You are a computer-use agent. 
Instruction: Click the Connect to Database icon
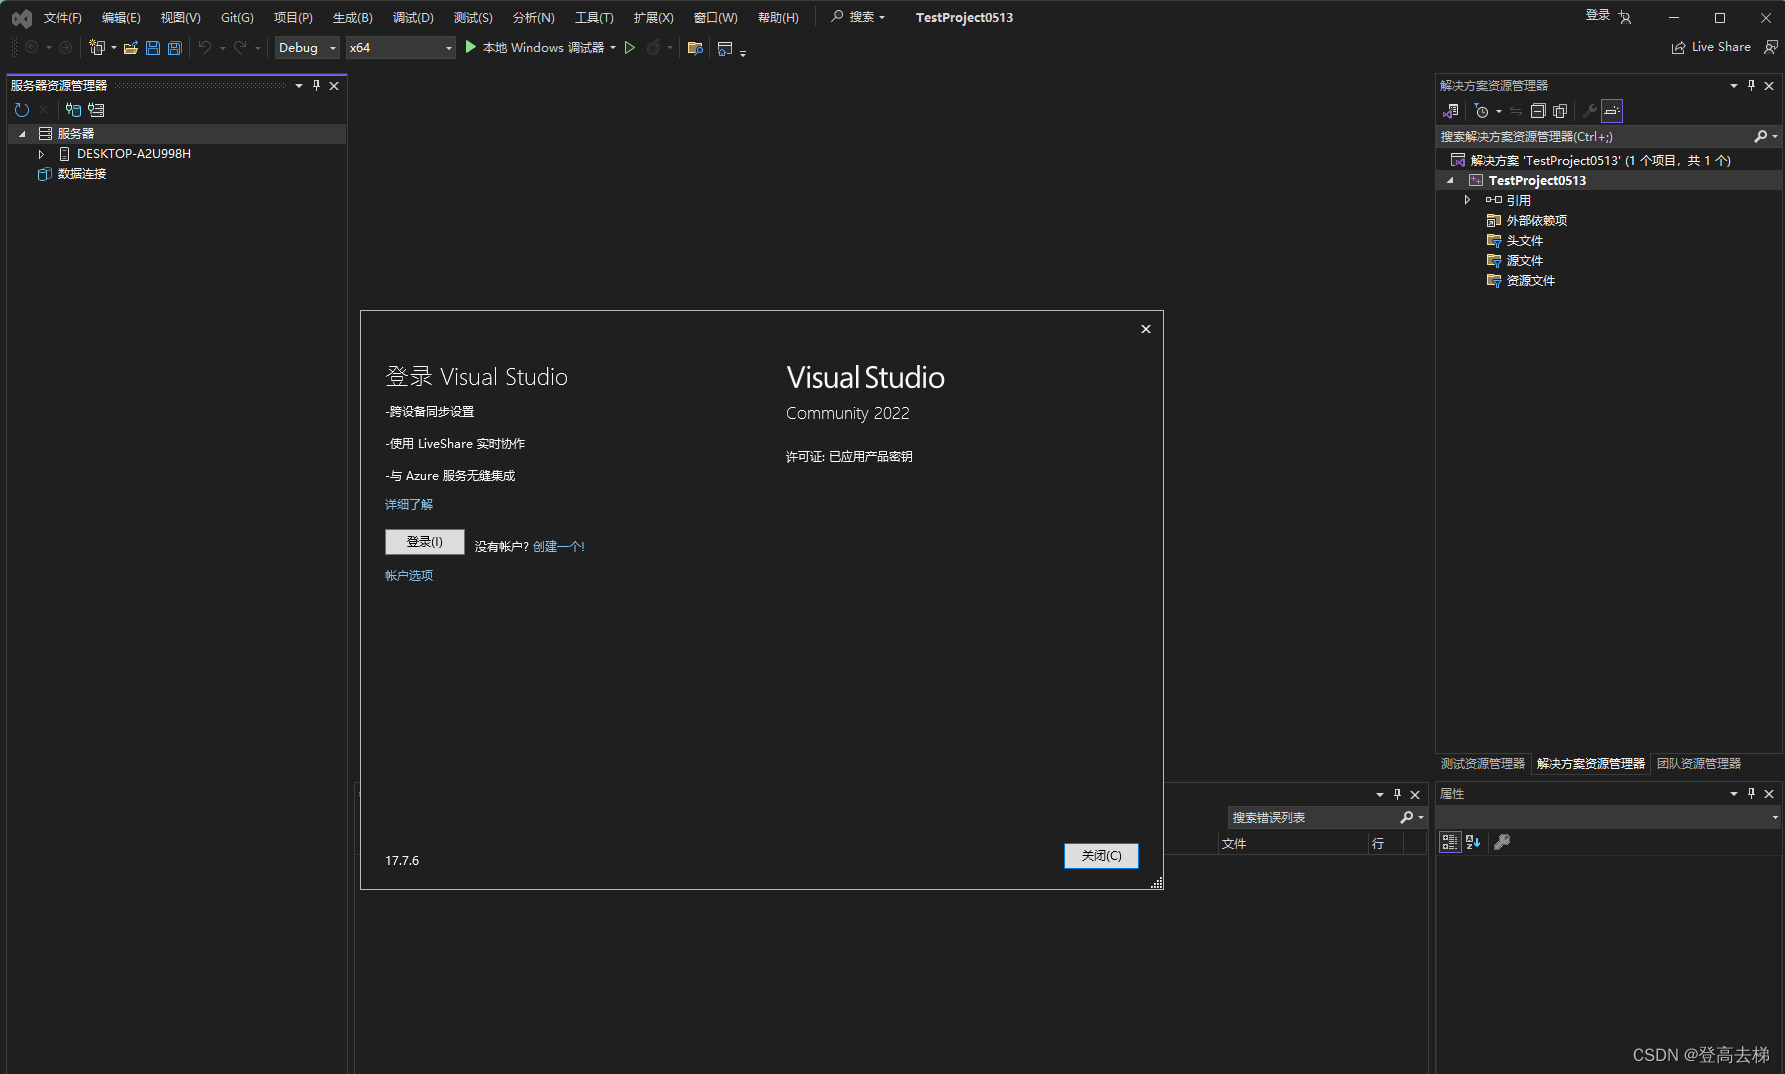(73, 110)
